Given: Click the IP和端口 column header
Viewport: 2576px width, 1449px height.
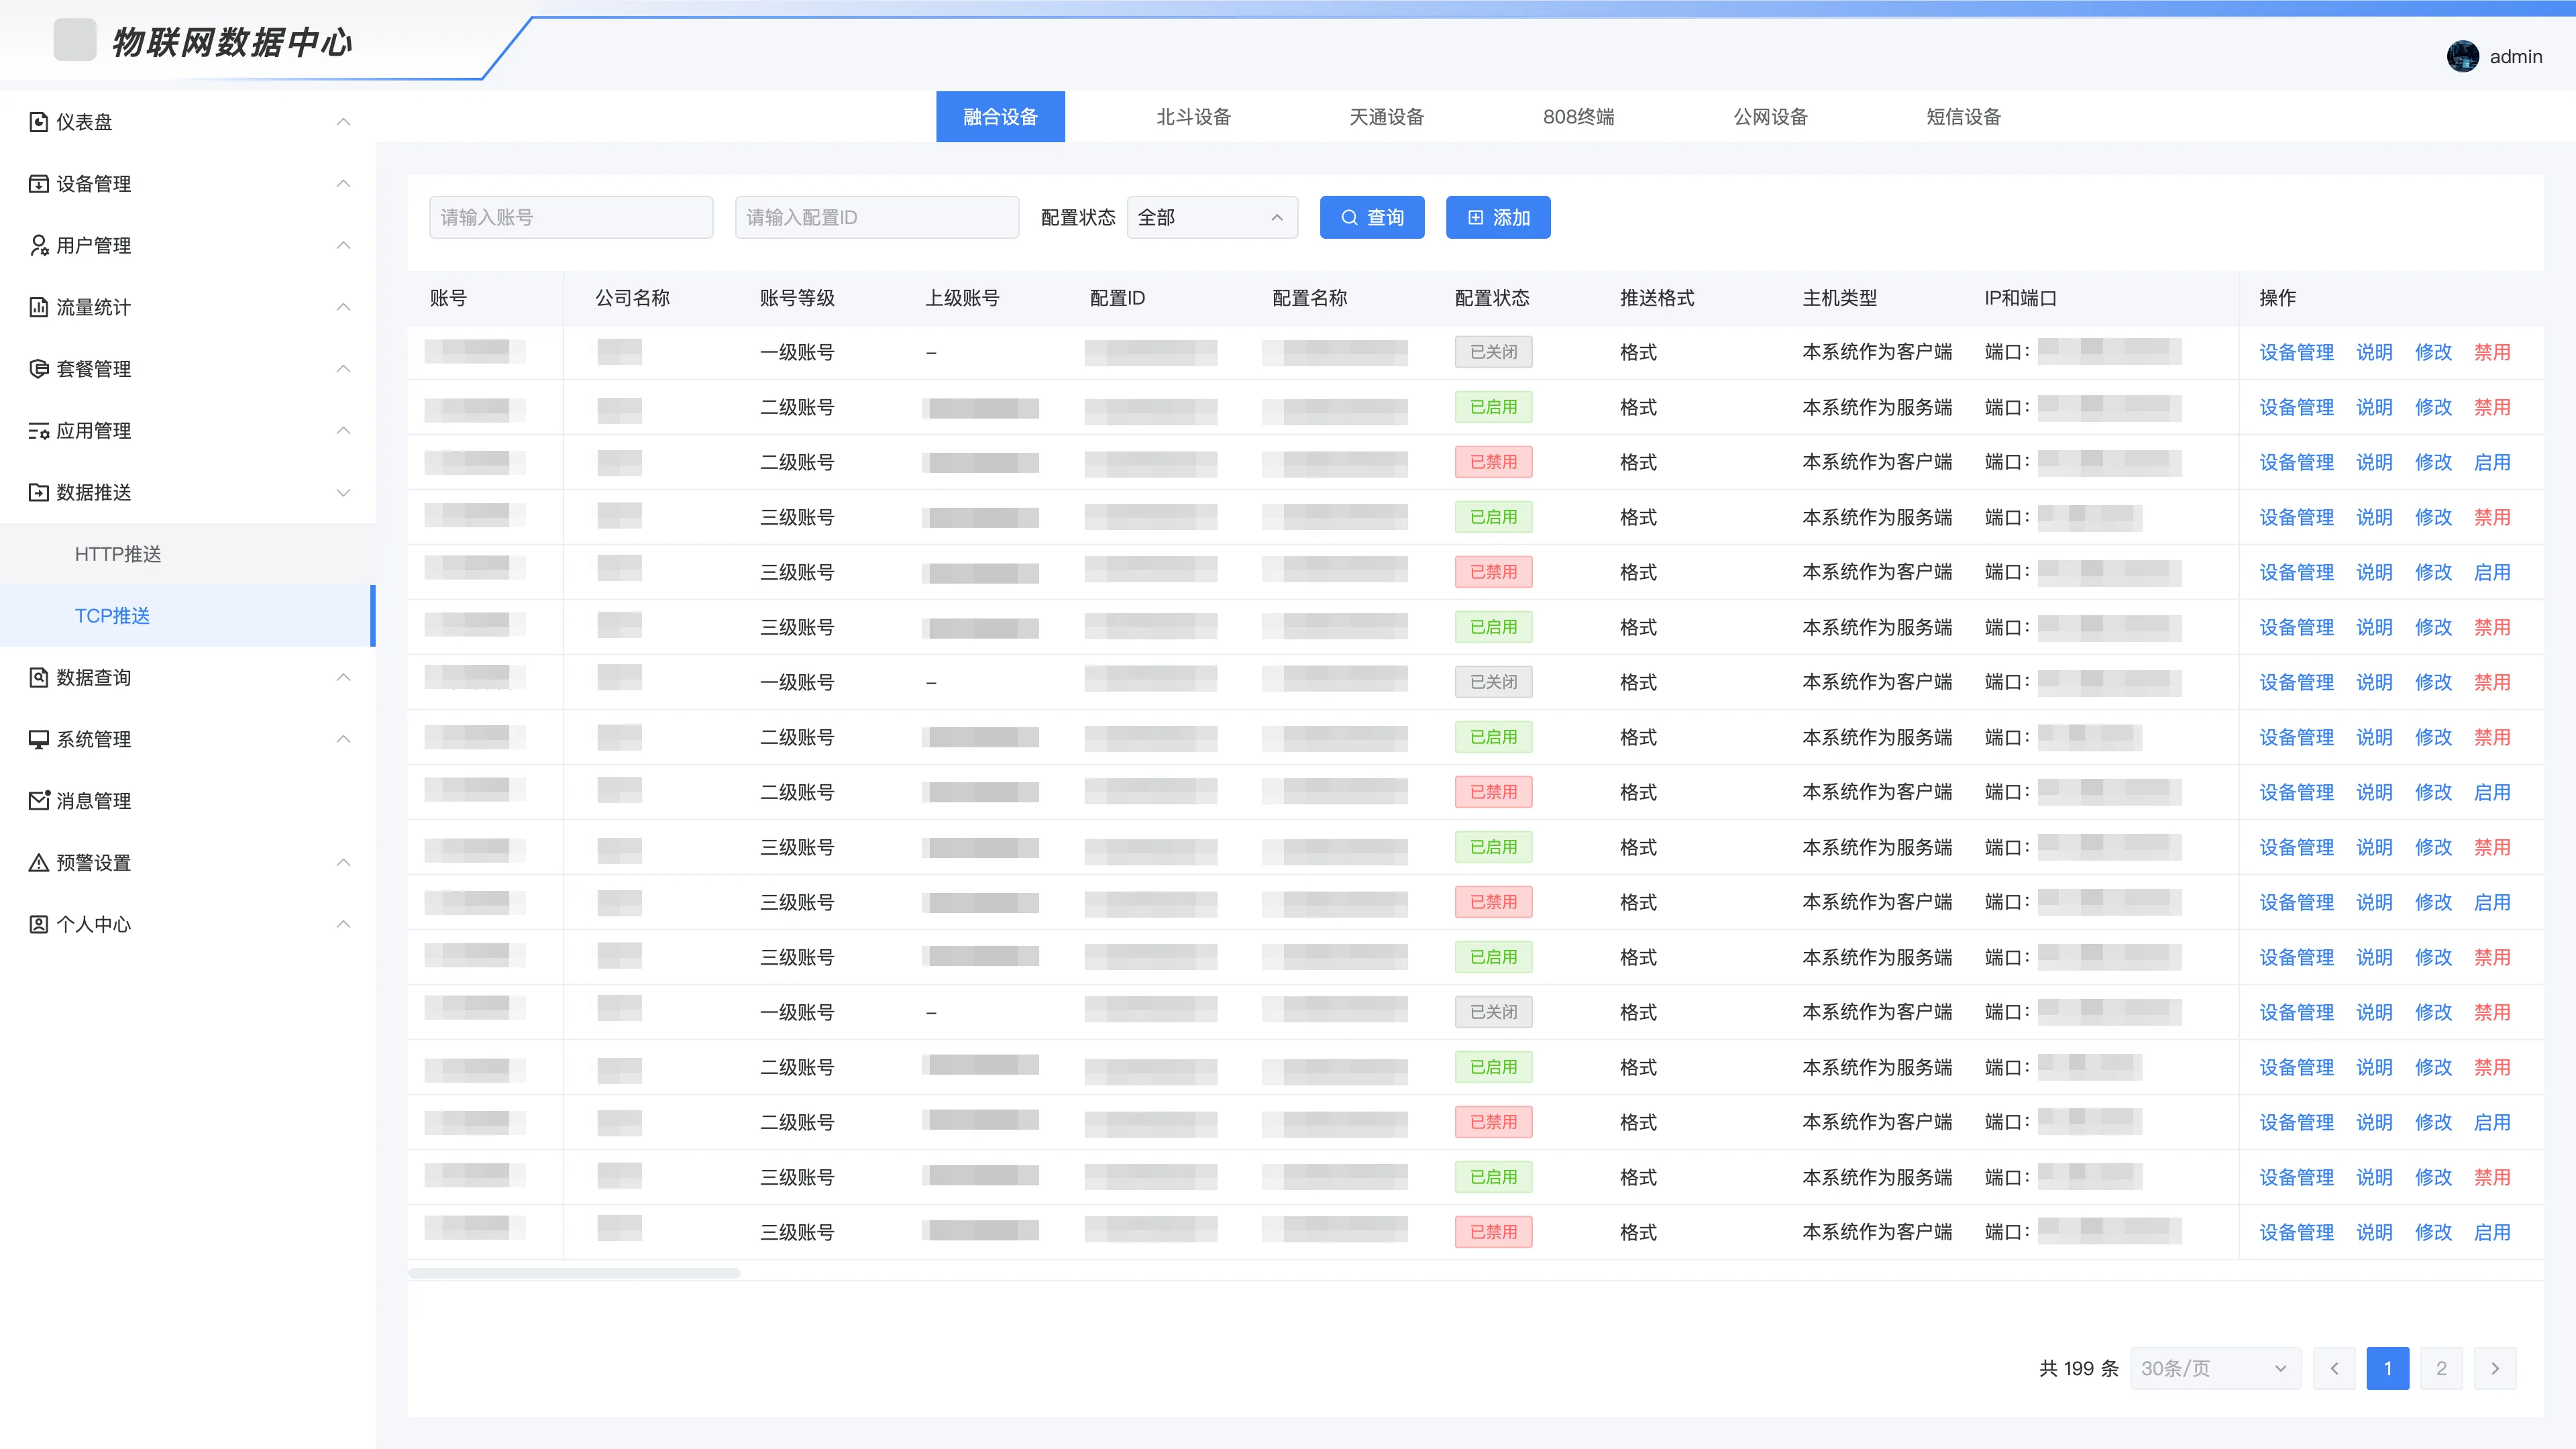Looking at the screenshot, I should (2020, 298).
